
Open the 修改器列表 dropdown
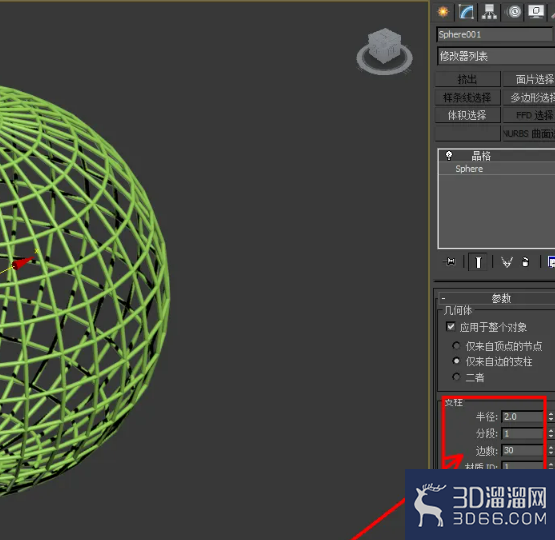(496, 56)
